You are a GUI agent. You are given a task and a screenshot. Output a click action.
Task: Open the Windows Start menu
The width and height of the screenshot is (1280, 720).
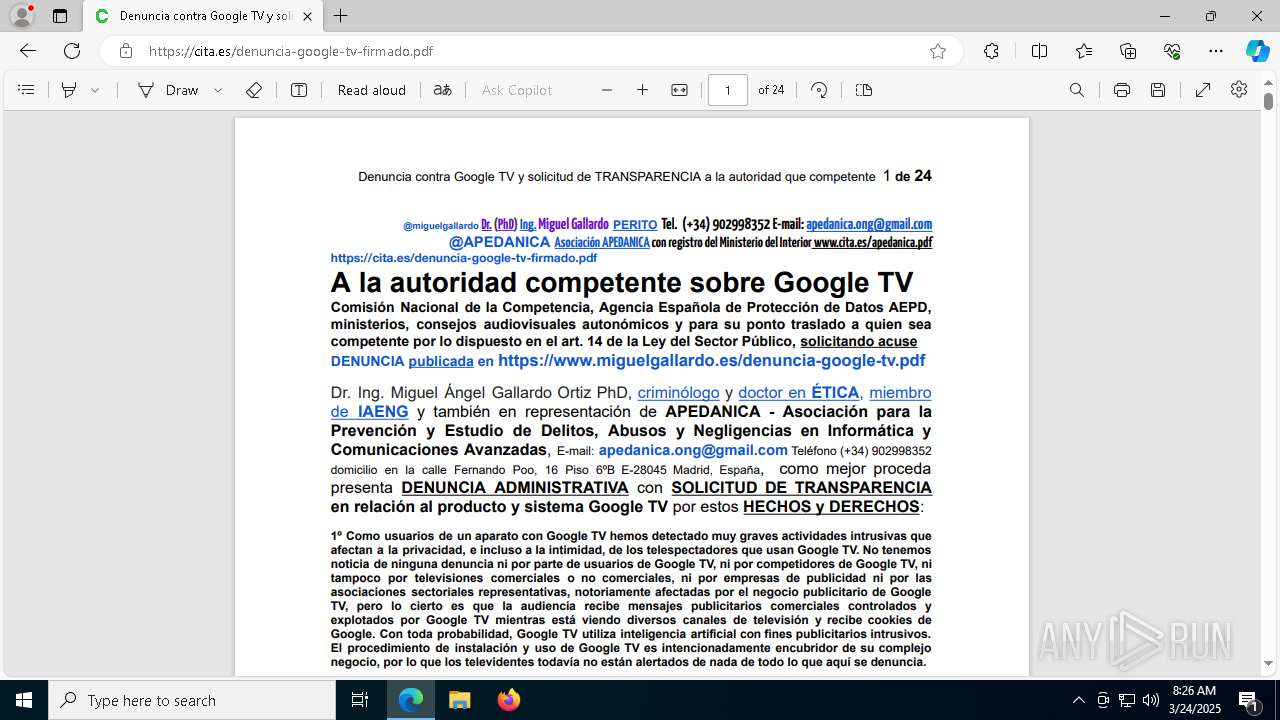point(24,700)
